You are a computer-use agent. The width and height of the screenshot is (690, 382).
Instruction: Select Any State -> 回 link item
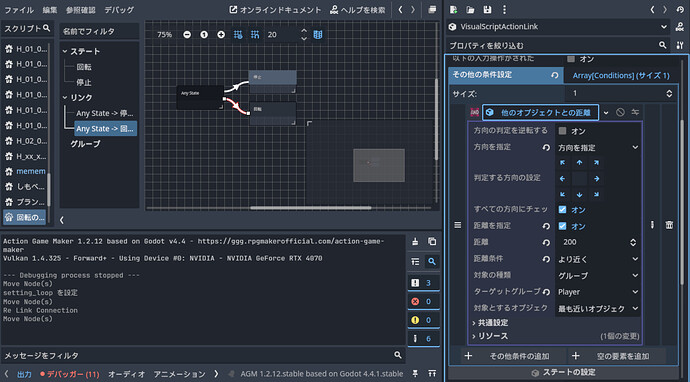[x=105, y=129]
